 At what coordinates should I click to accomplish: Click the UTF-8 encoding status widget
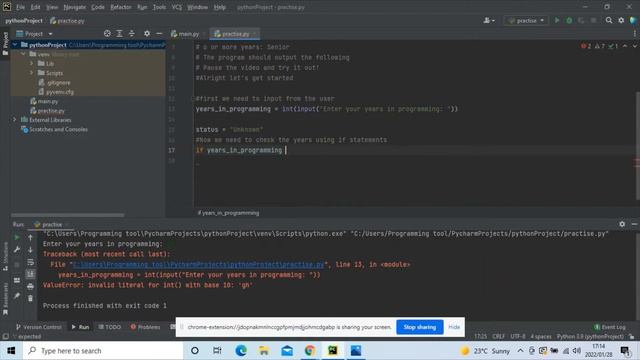[x=518, y=337]
